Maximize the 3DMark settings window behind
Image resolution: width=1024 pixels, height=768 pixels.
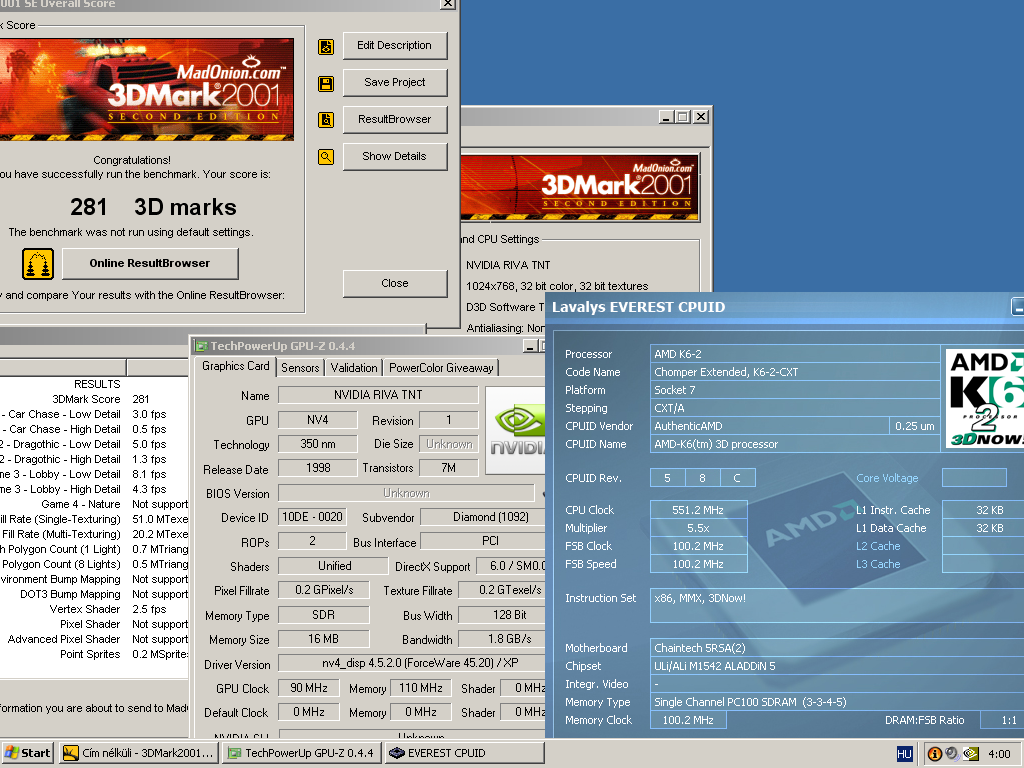[x=682, y=117]
